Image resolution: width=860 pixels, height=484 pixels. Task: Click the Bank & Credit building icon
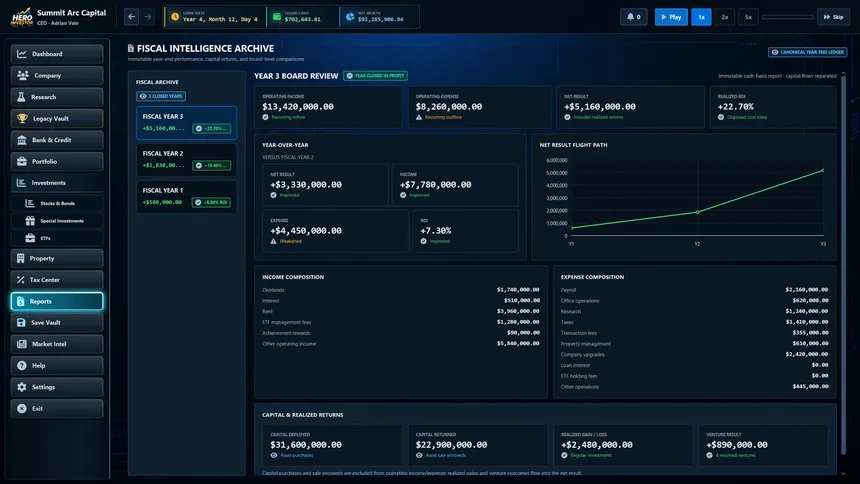tap(22, 140)
